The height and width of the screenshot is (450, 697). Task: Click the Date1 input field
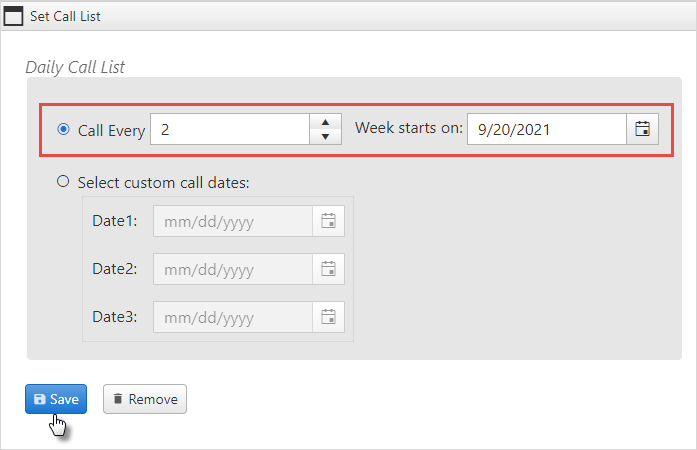click(233, 221)
